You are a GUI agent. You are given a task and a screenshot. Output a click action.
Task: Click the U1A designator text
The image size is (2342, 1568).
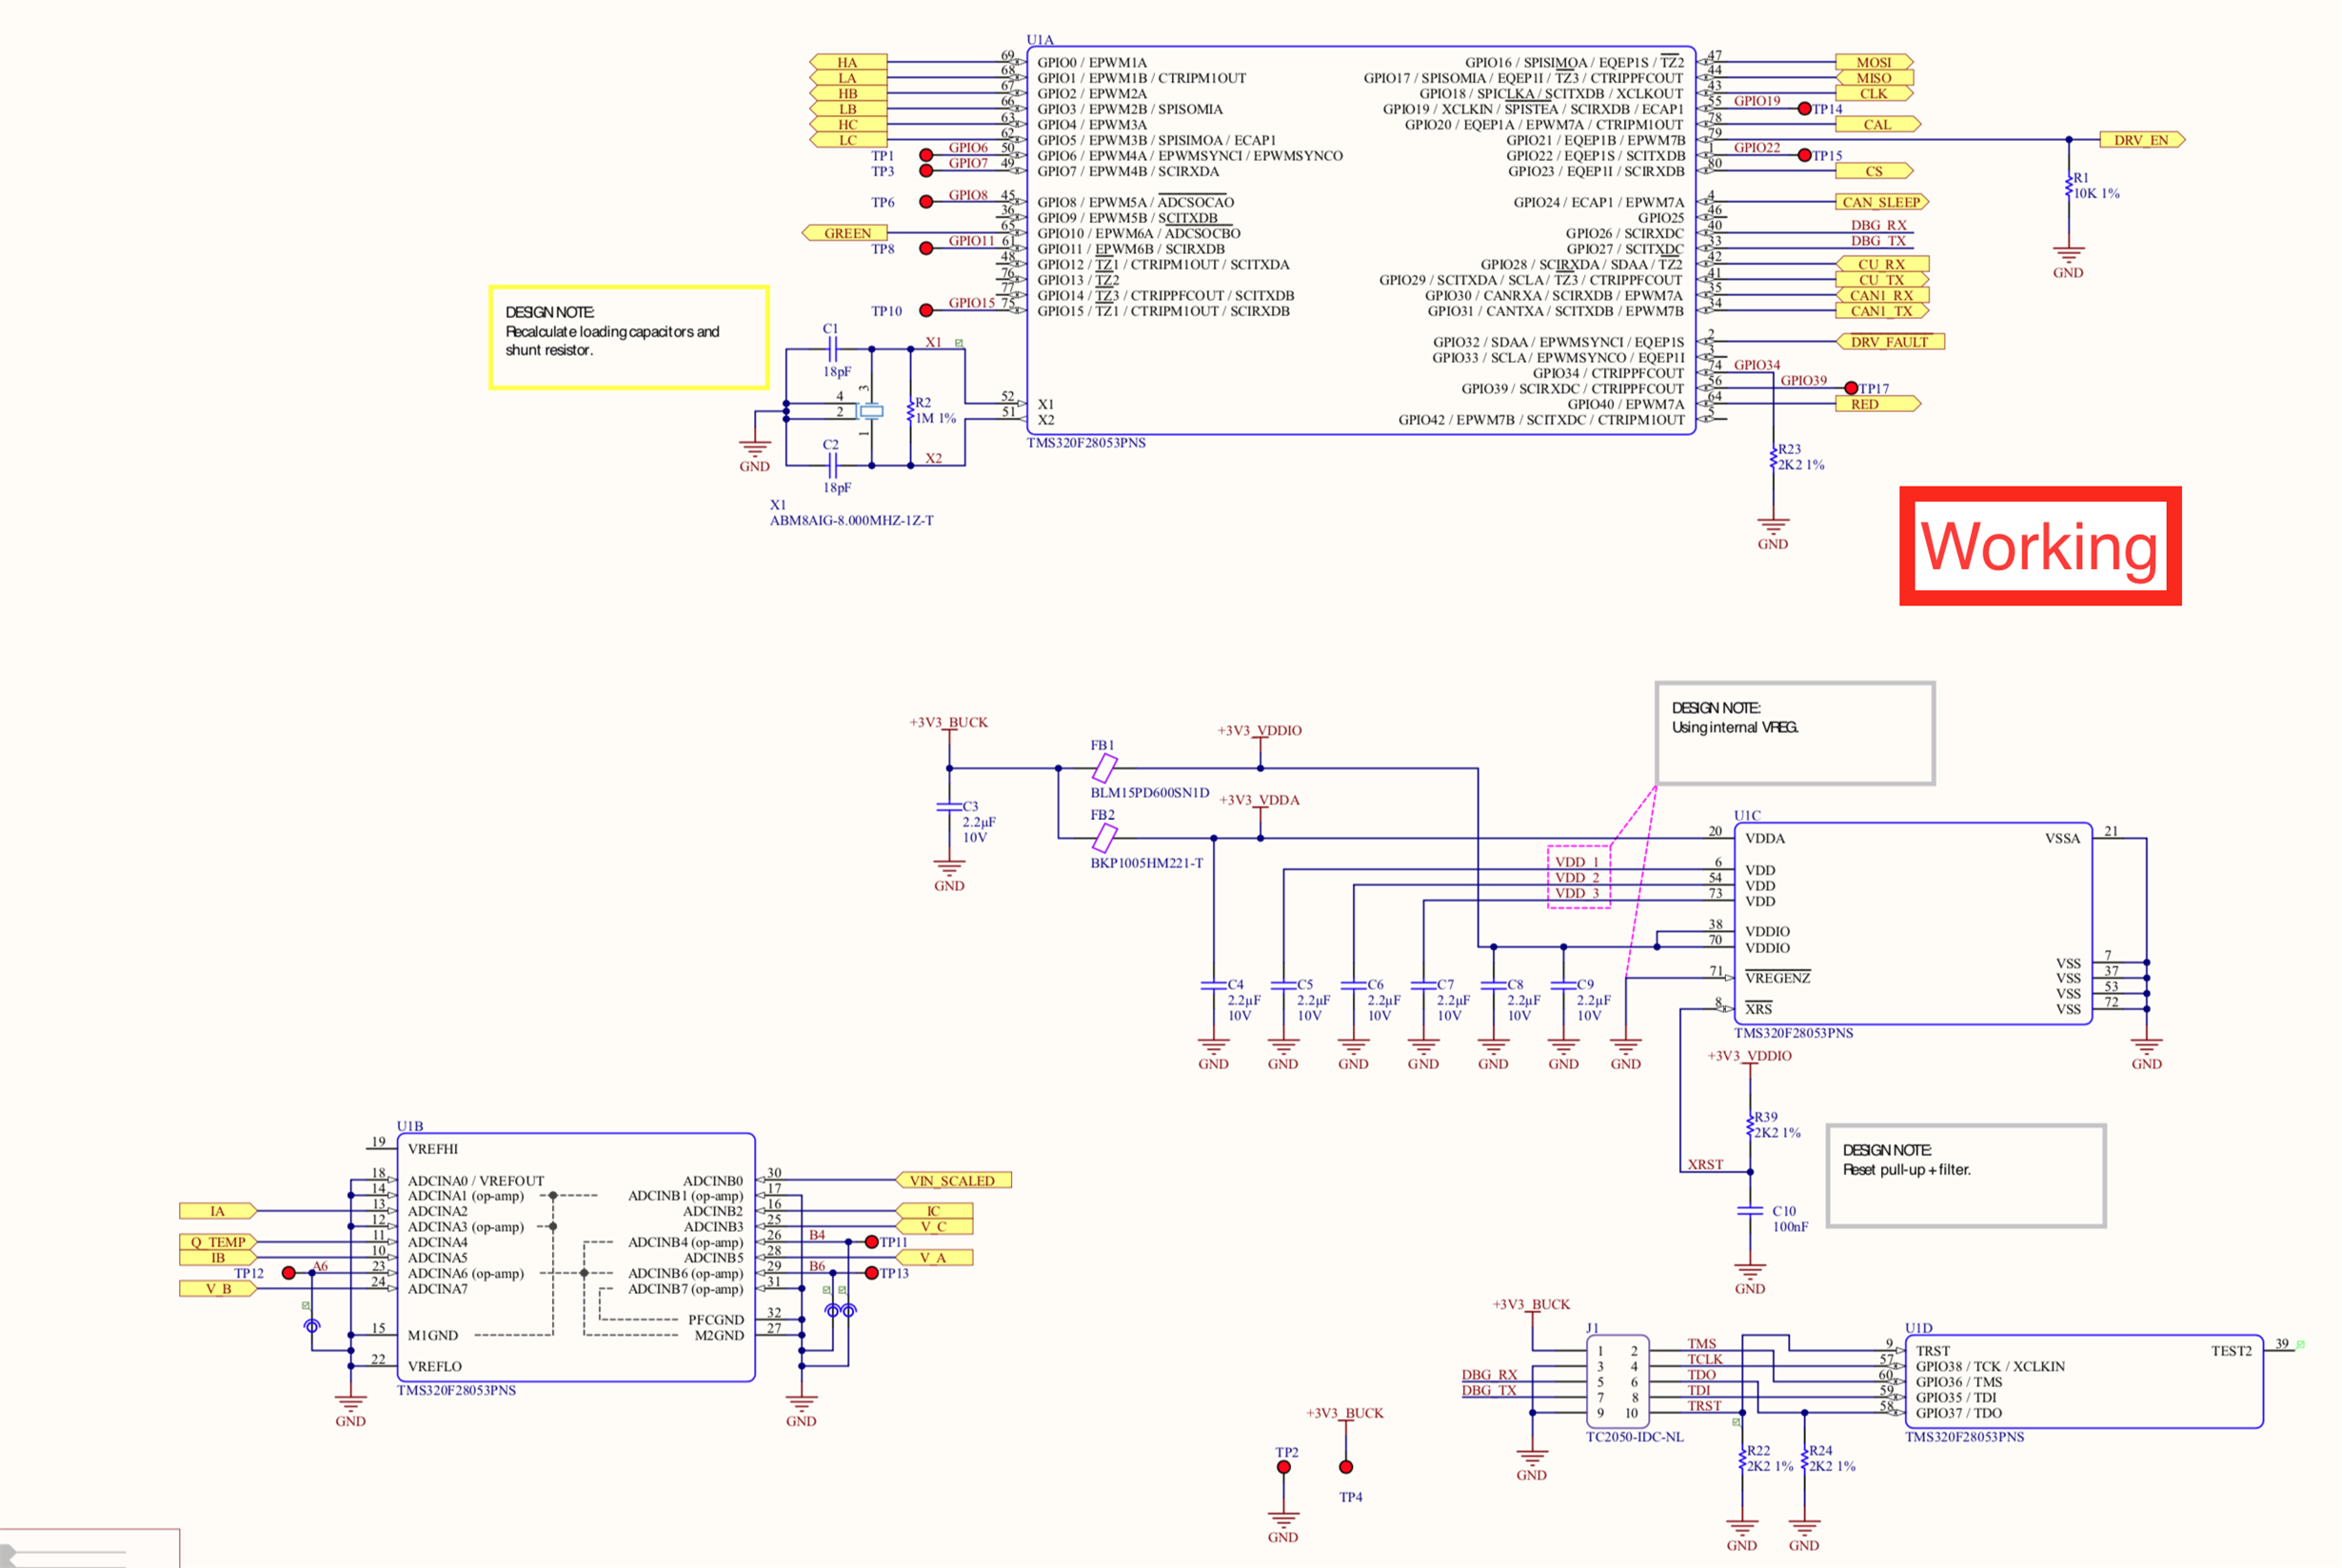pos(1040,40)
